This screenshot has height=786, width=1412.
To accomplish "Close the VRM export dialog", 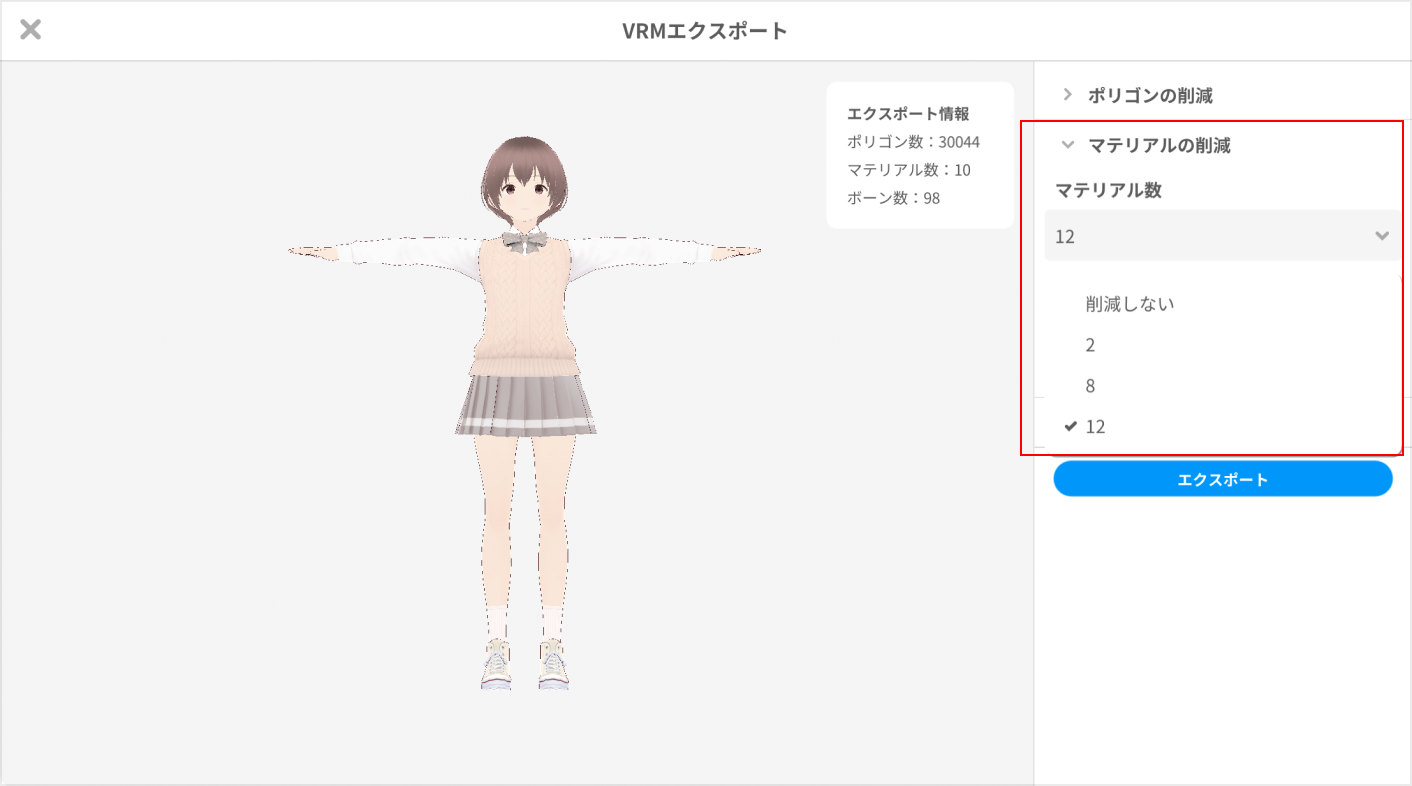I will 30,29.
